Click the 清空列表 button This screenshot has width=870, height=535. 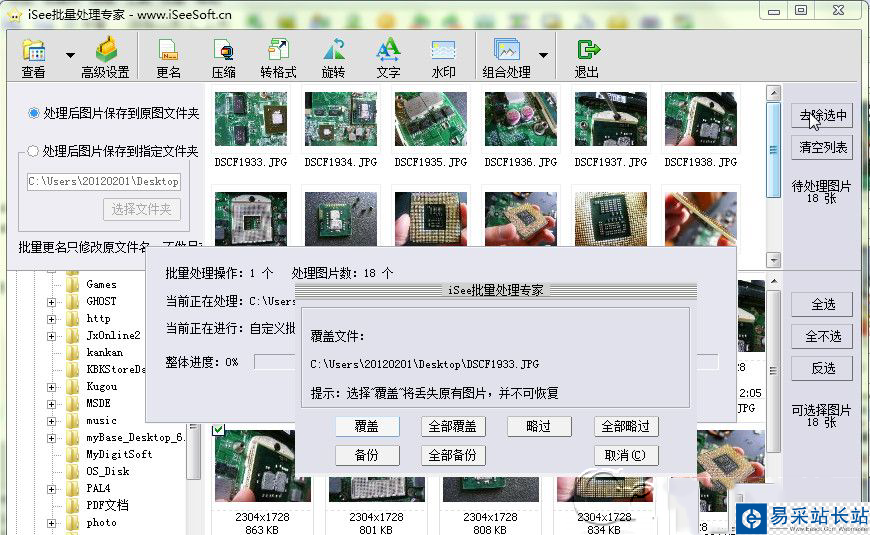[822, 148]
